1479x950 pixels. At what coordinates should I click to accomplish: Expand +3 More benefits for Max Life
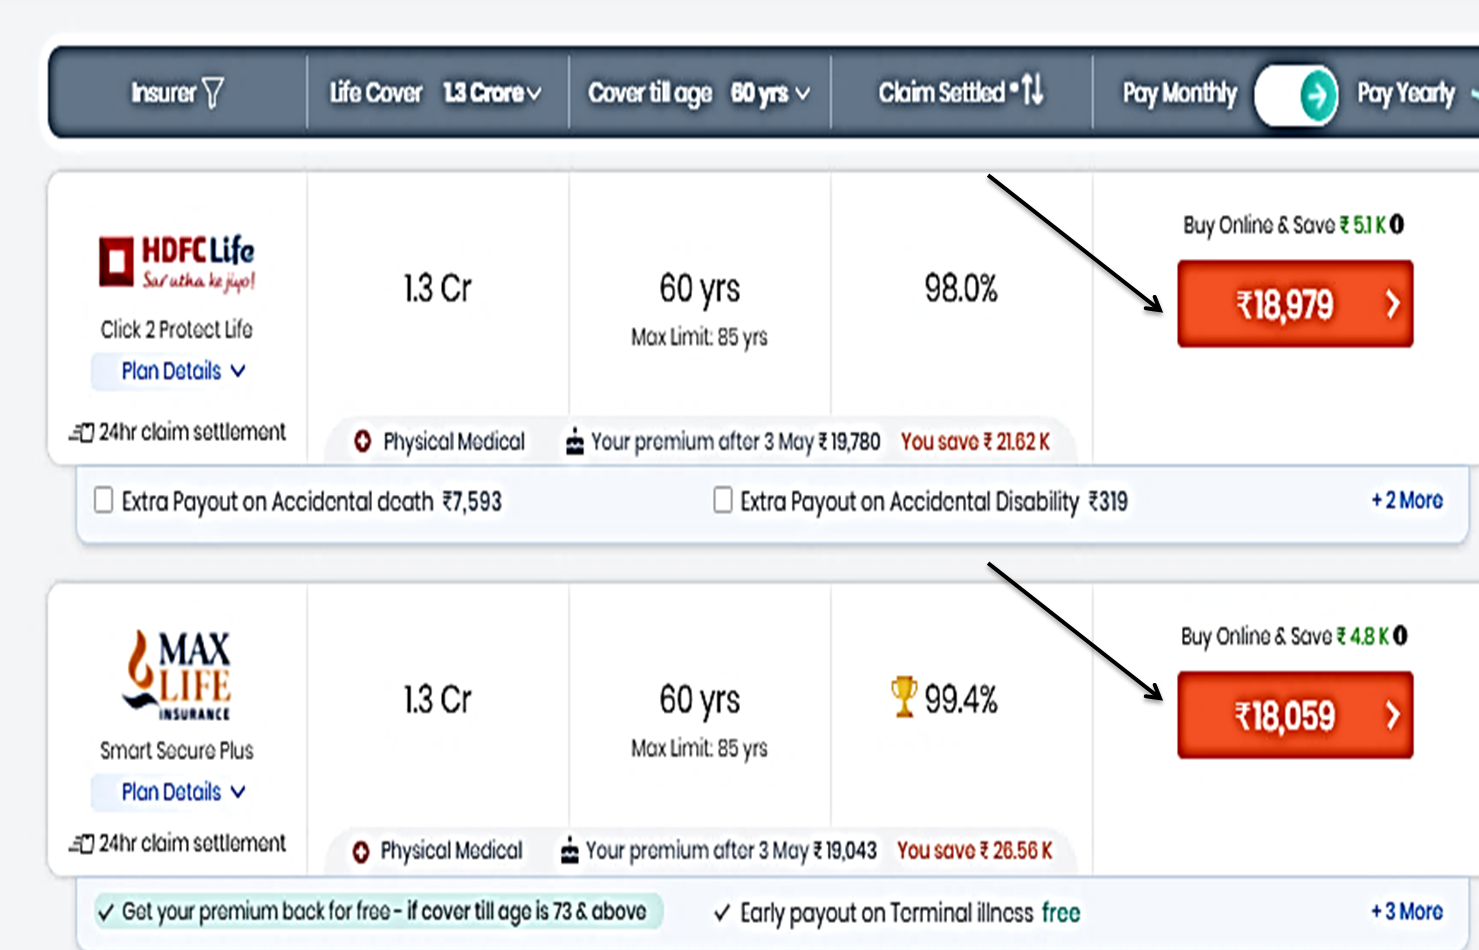pos(1407,911)
